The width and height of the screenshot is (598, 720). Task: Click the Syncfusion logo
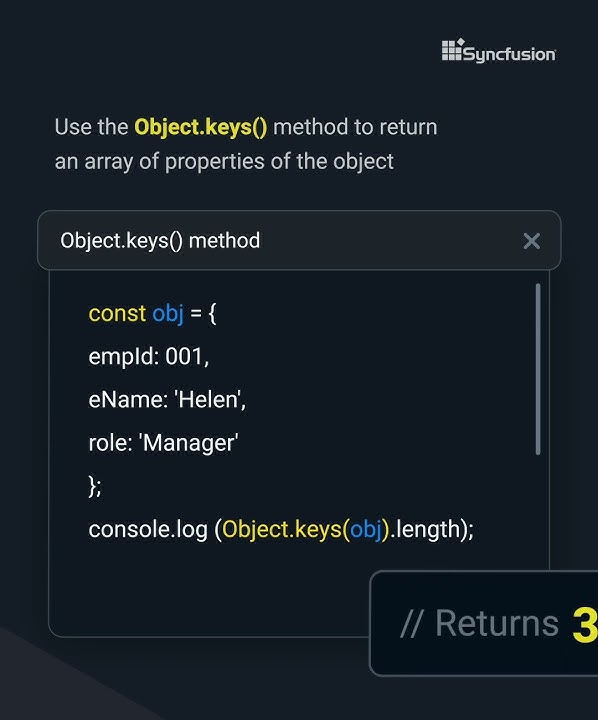pos(499,51)
